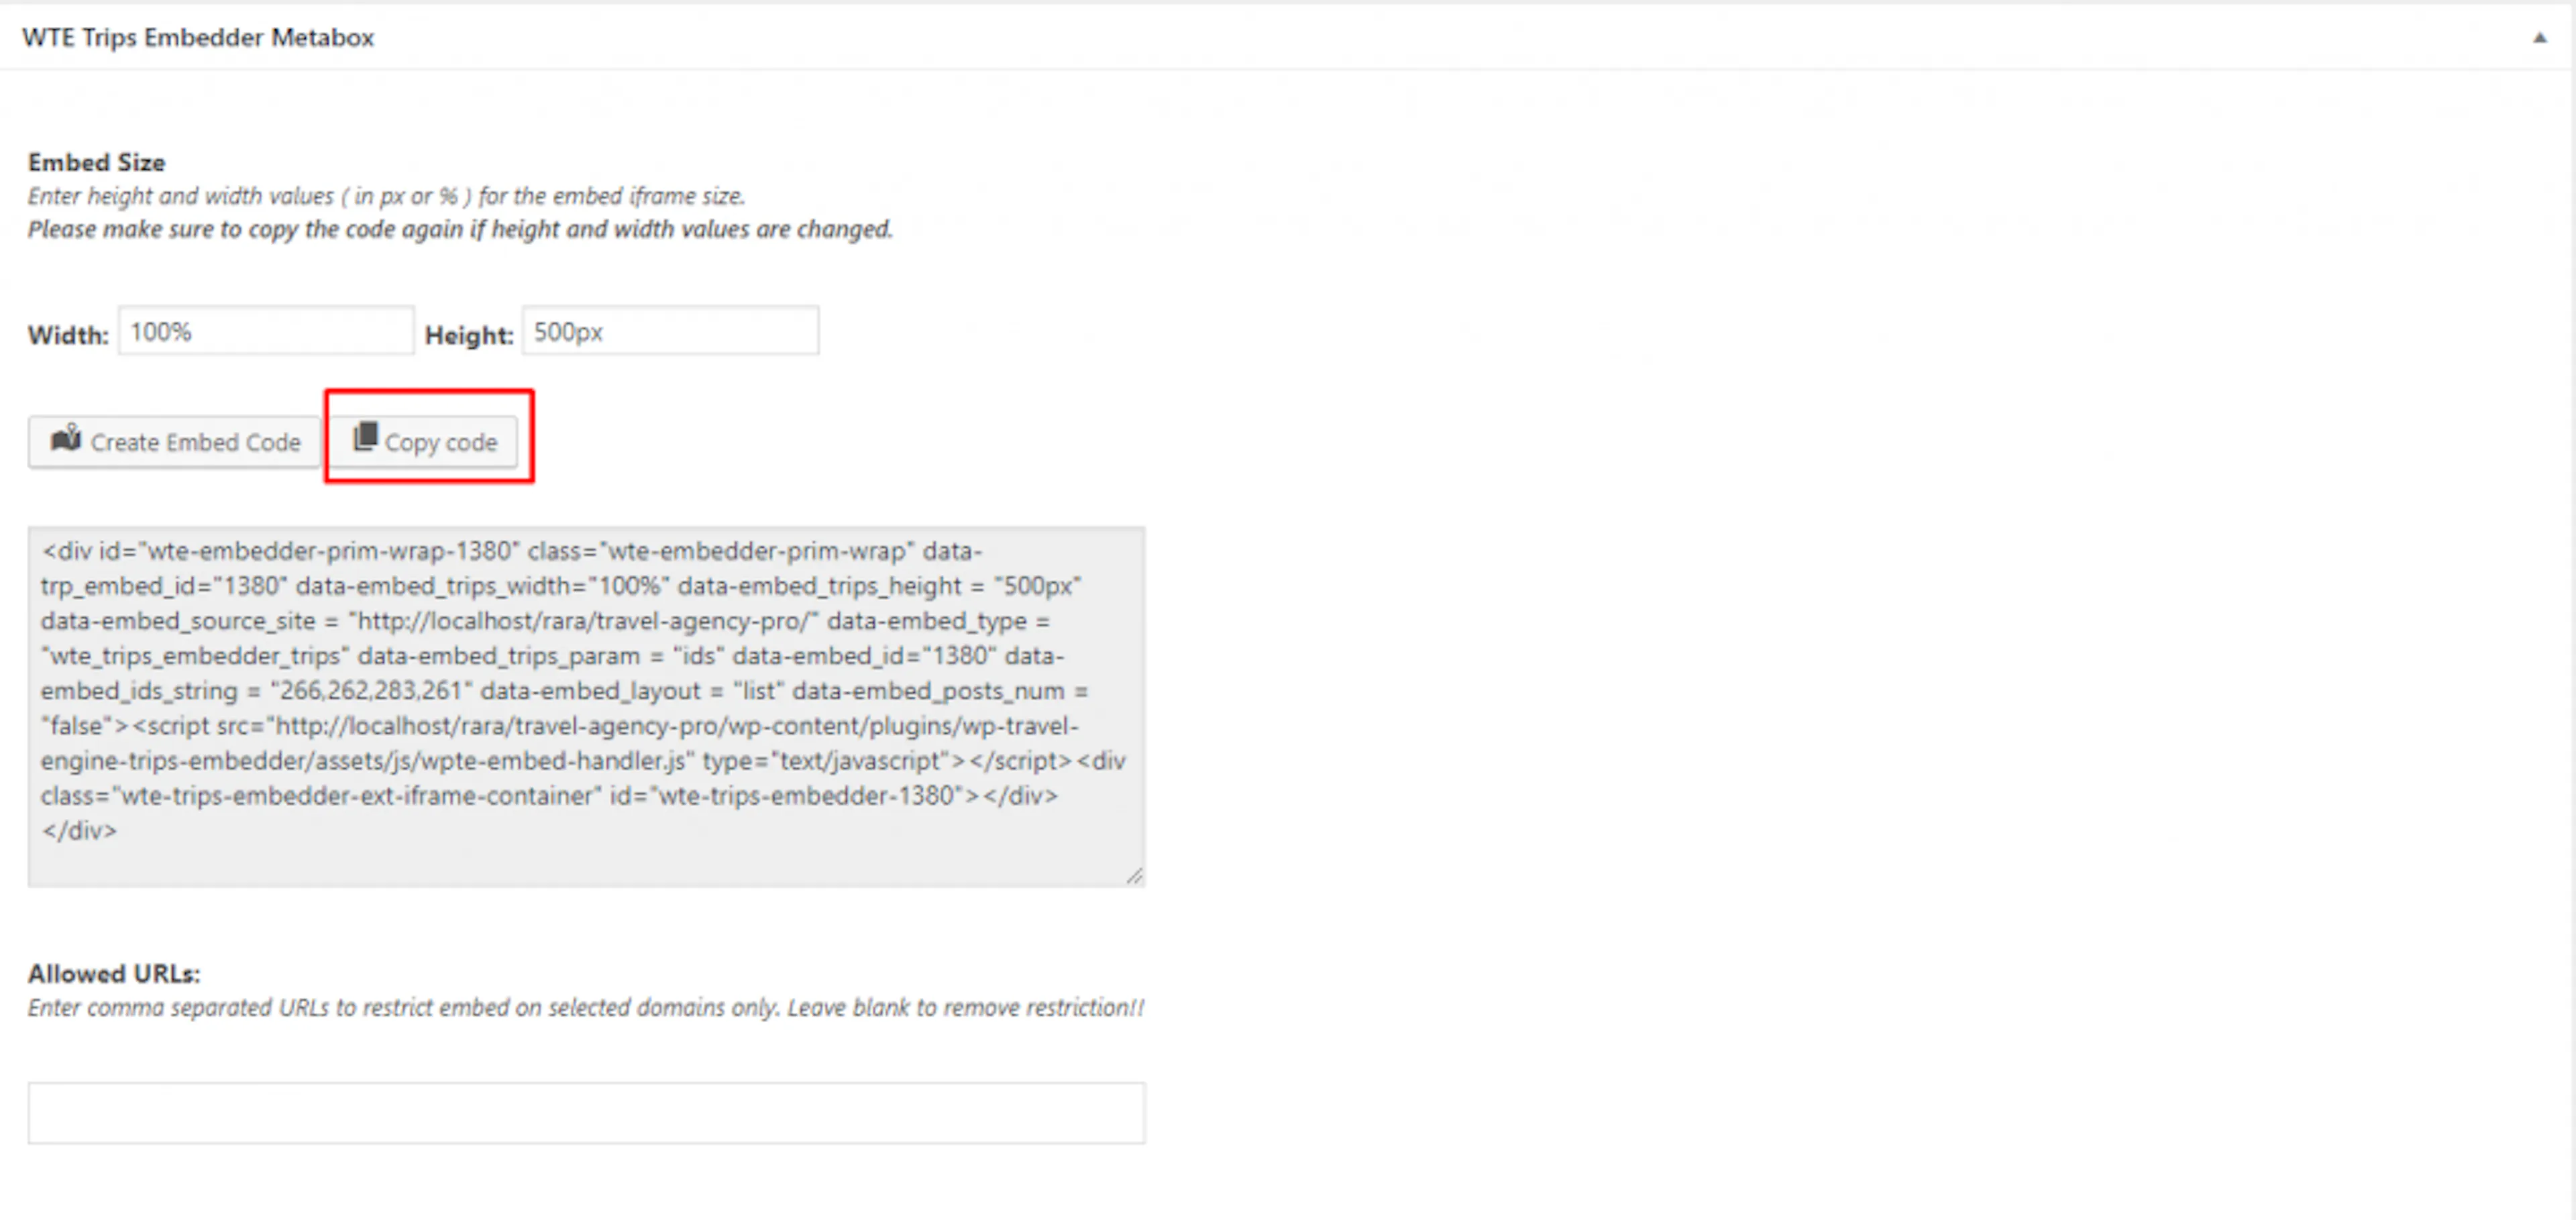This screenshot has width=2576, height=1220.
Task: Click the map icon on Create Embed Code
Action: 66,438
